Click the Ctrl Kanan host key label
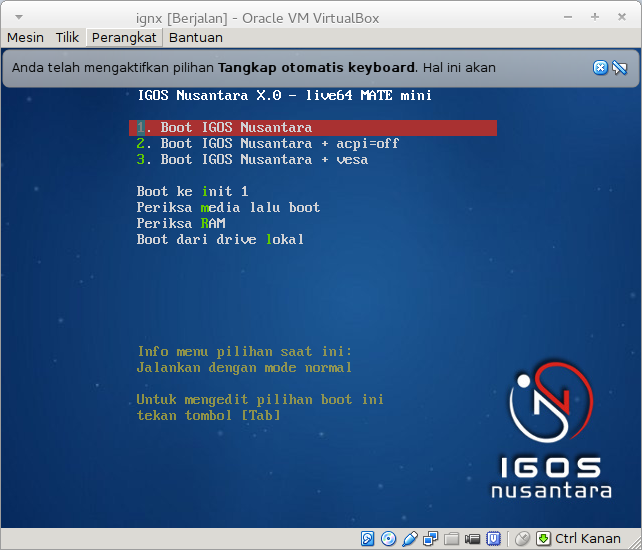Viewport: 642px width, 550px height. pos(588,539)
